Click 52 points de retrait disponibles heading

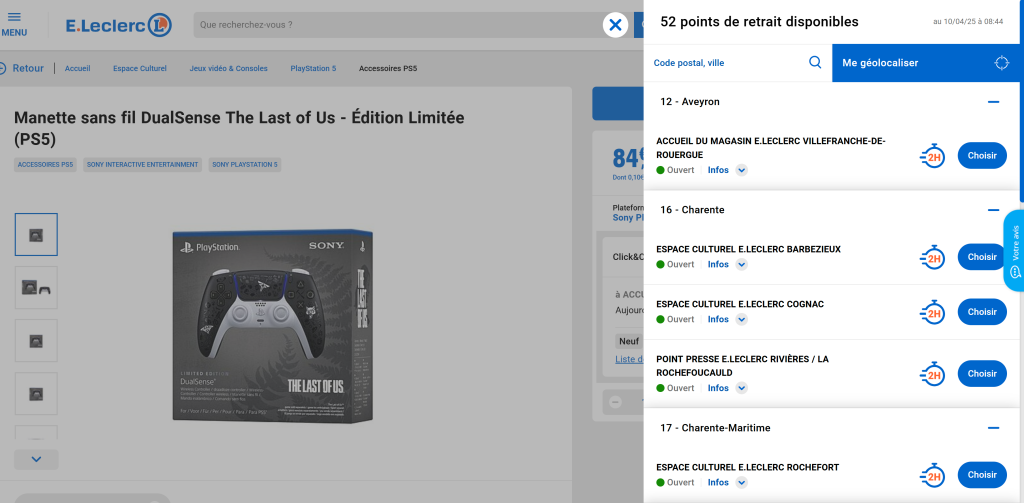point(759,22)
